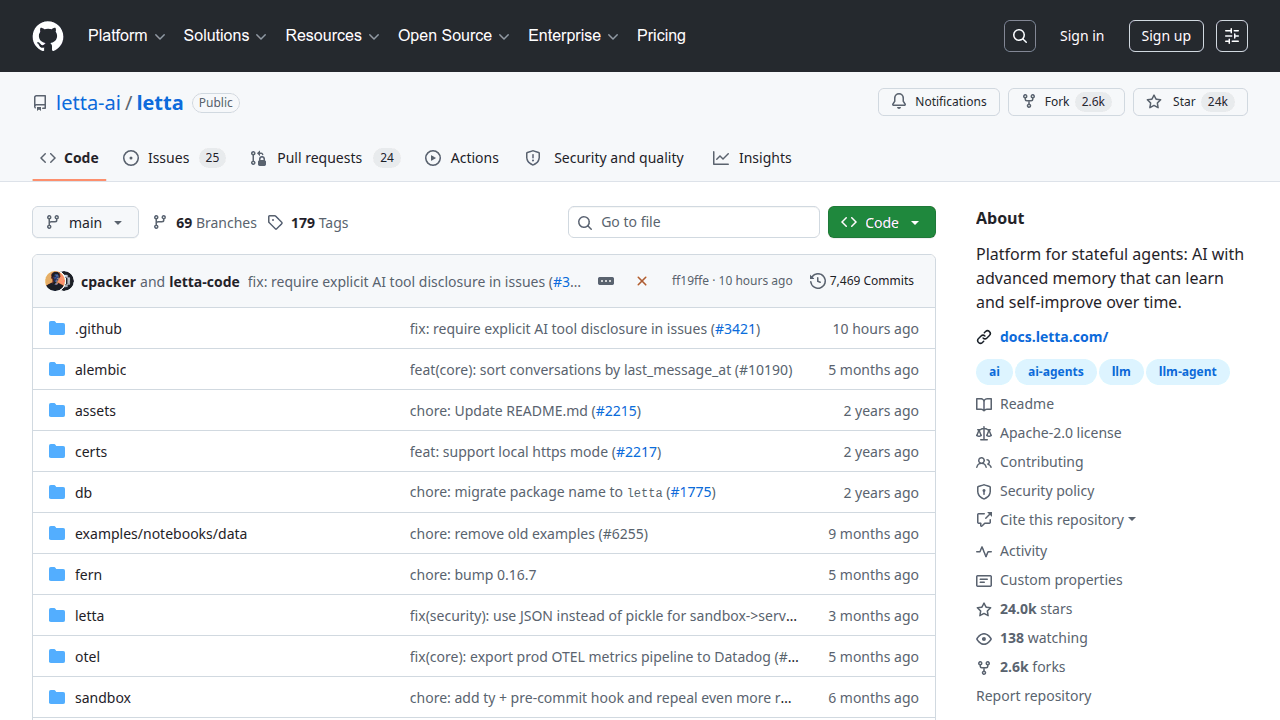Select the llm-agent topic tag
The width and height of the screenshot is (1280, 720).
(1188, 372)
